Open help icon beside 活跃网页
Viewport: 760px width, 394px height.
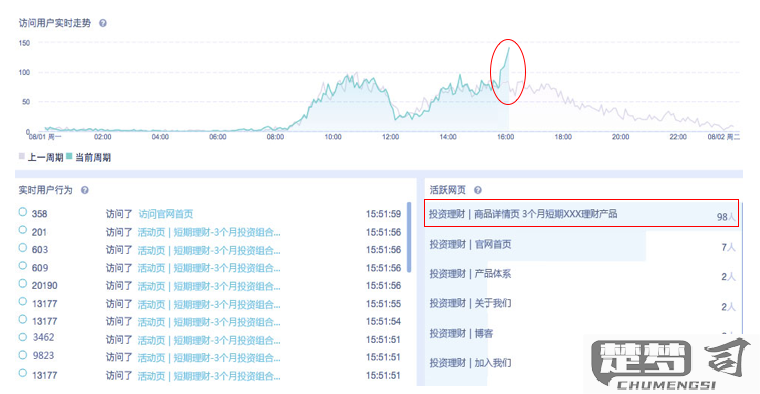[x=477, y=190]
